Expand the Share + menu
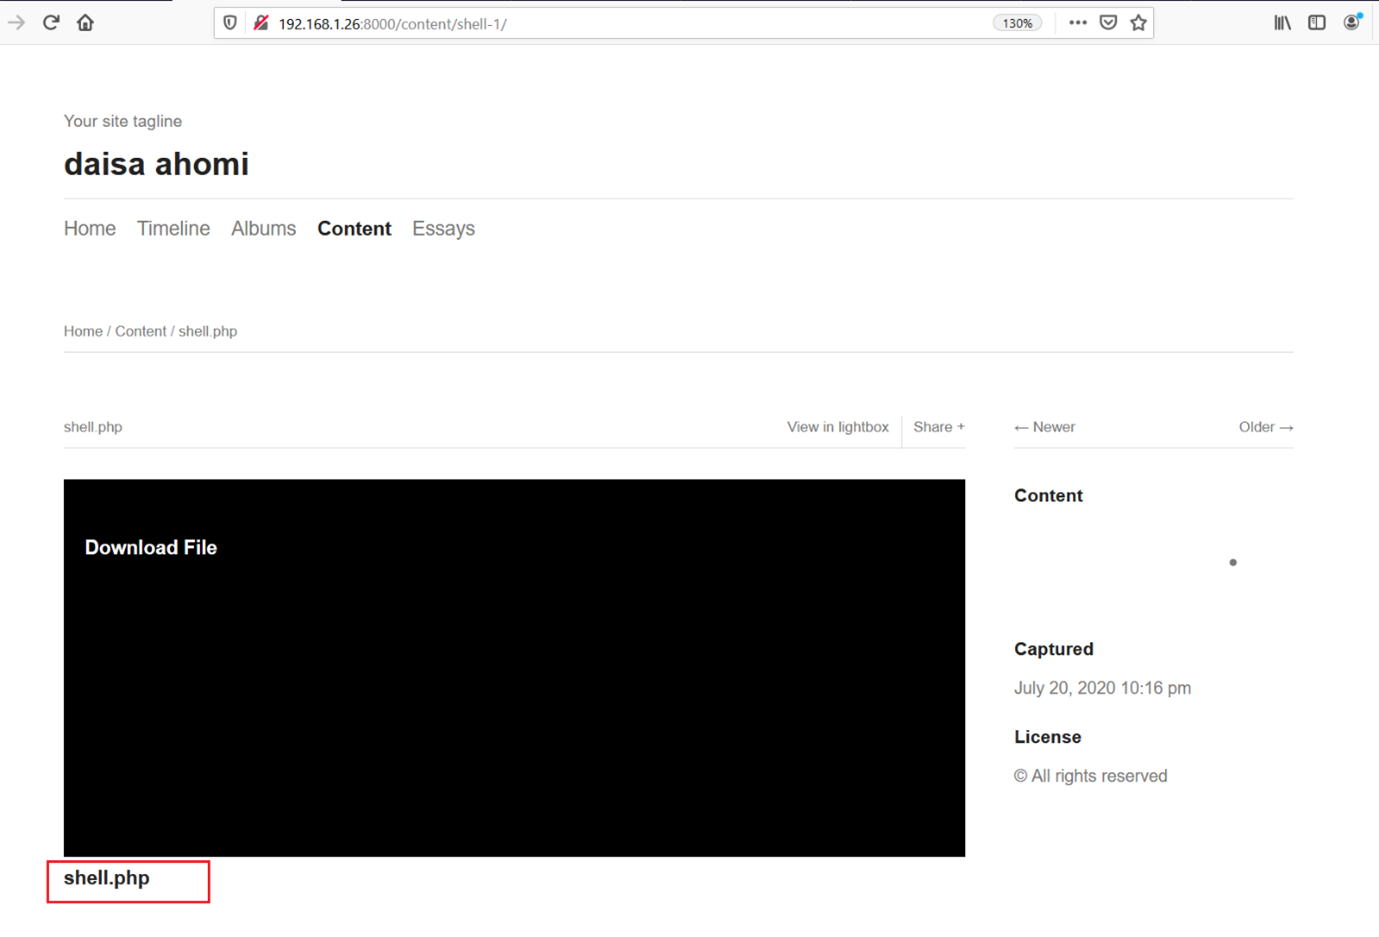1379x937 pixels. pyautogui.click(x=938, y=427)
